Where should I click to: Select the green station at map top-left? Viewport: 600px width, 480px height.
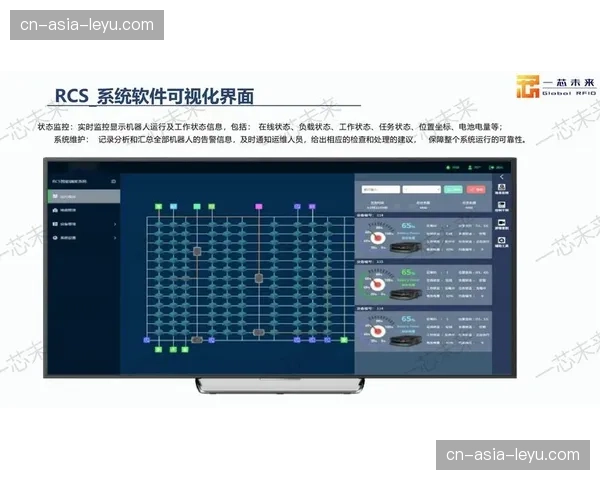(158, 206)
